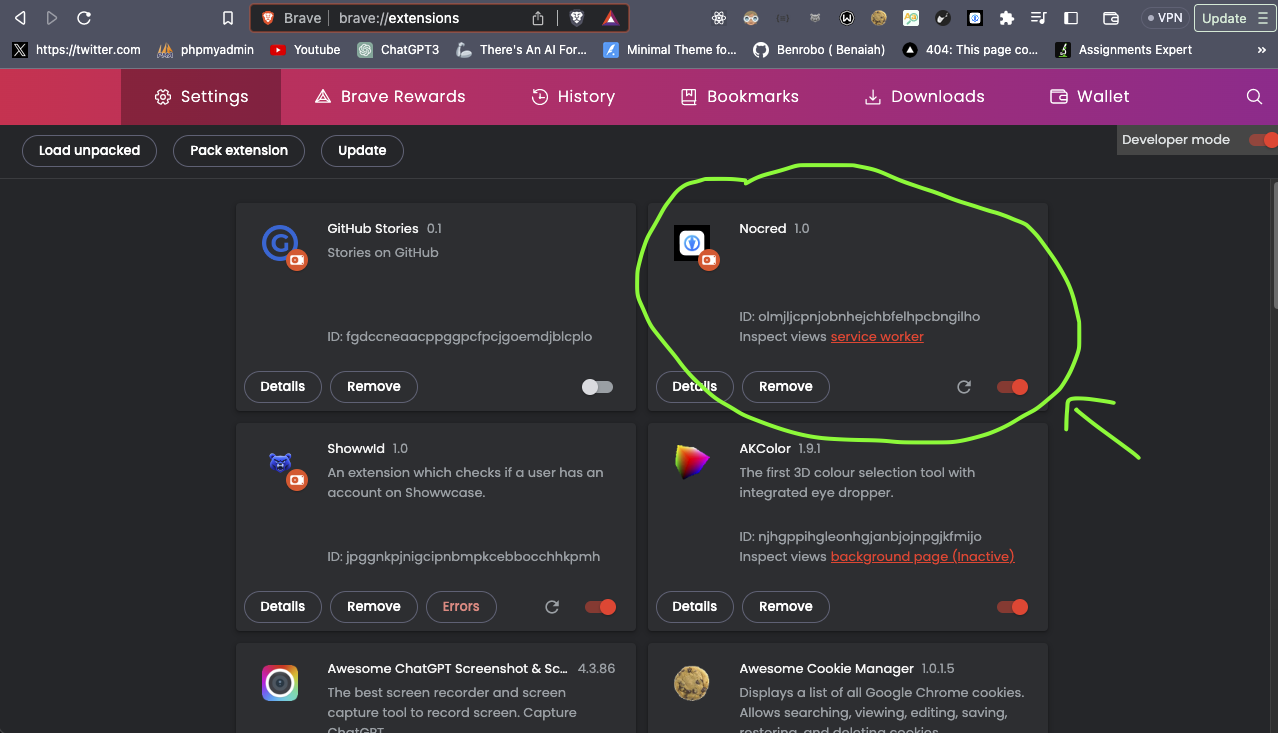The image size is (1278, 733).
Task: Open Details for AKColor
Action: [x=695, y=607]
